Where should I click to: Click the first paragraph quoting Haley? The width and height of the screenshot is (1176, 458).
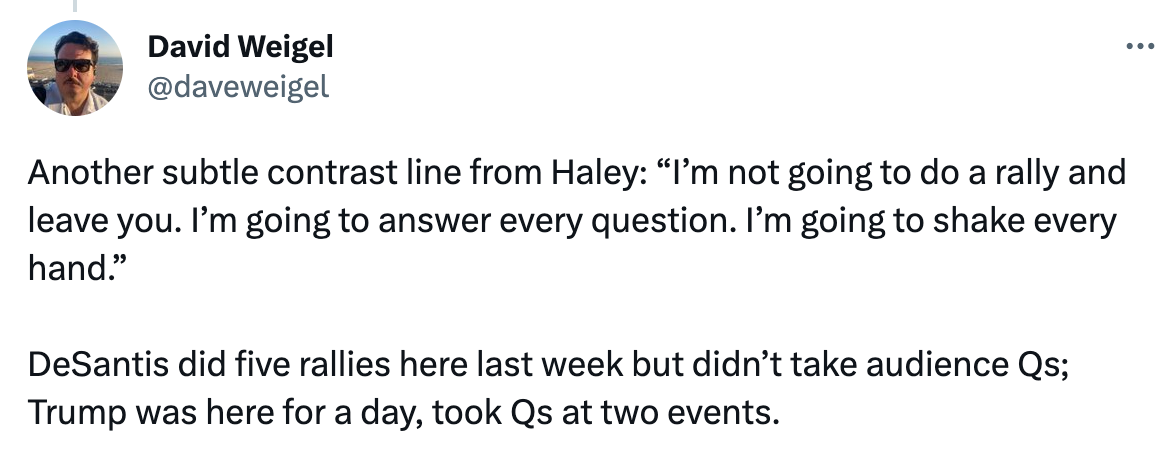[577, 220]
